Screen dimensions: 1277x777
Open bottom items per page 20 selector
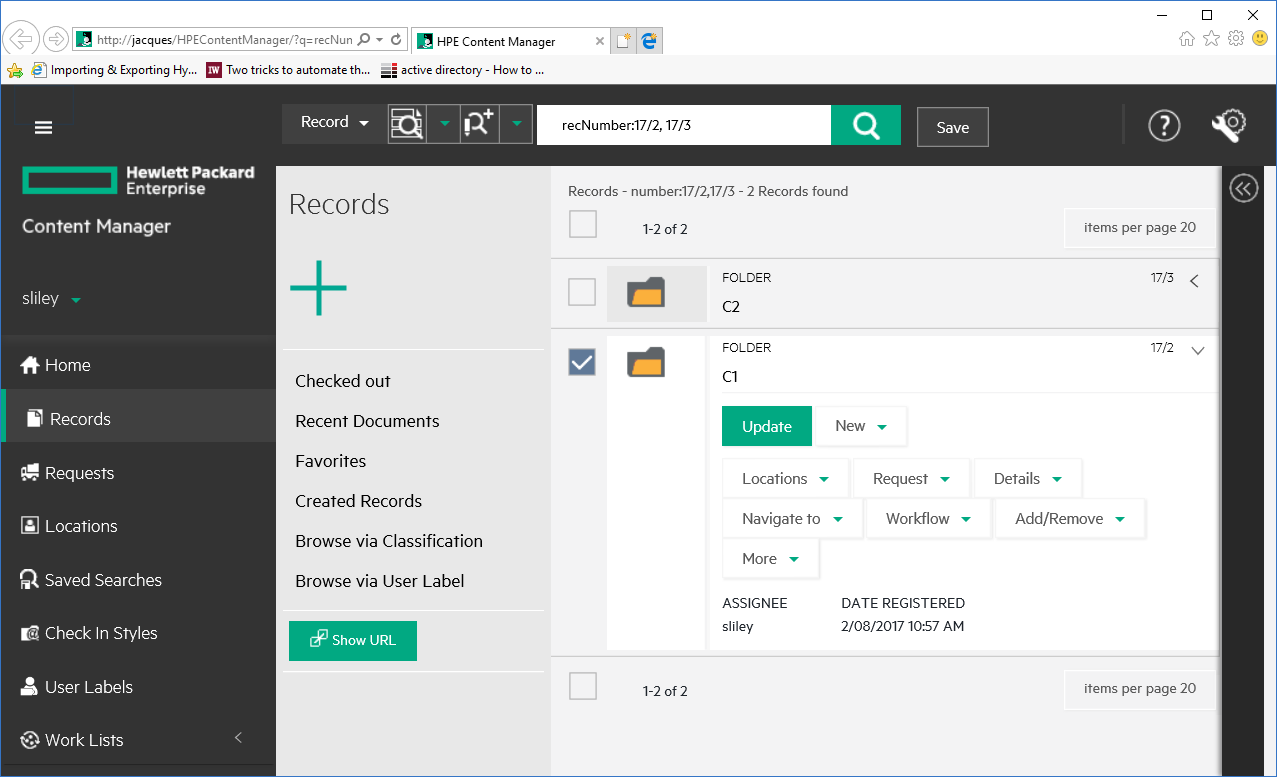tap(1140, 689)
